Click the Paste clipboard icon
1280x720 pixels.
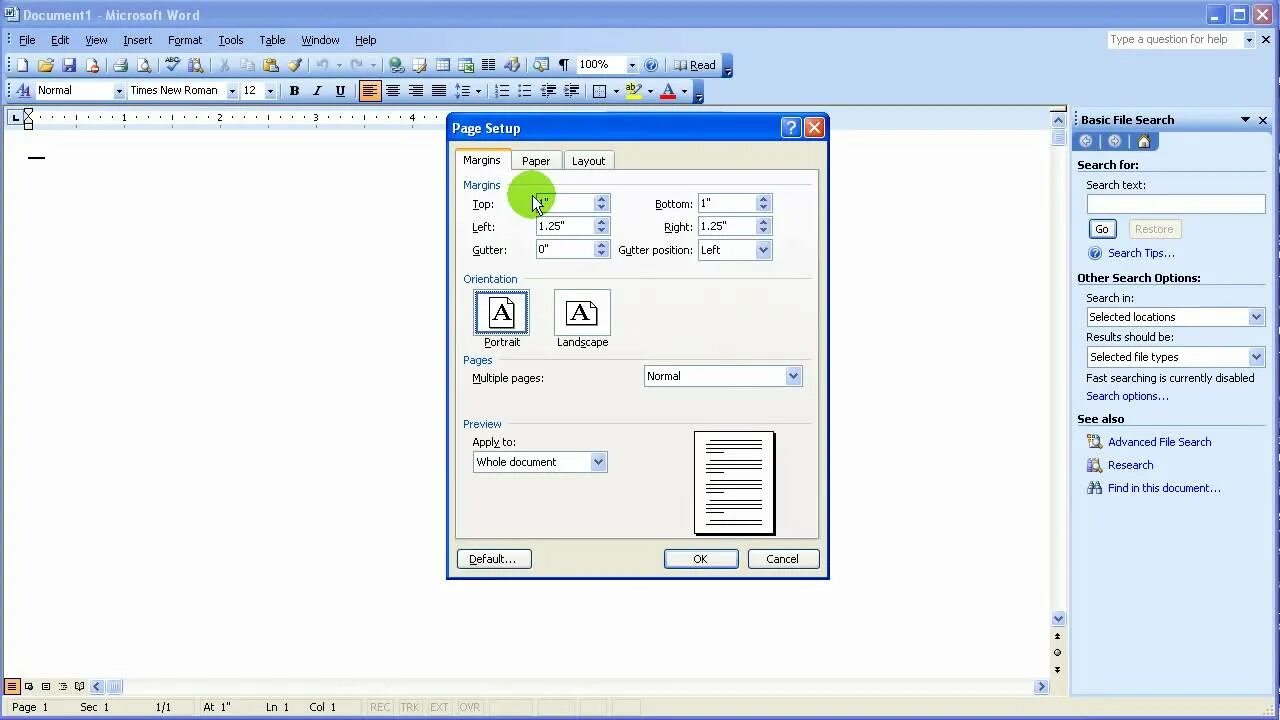(270, 65)
